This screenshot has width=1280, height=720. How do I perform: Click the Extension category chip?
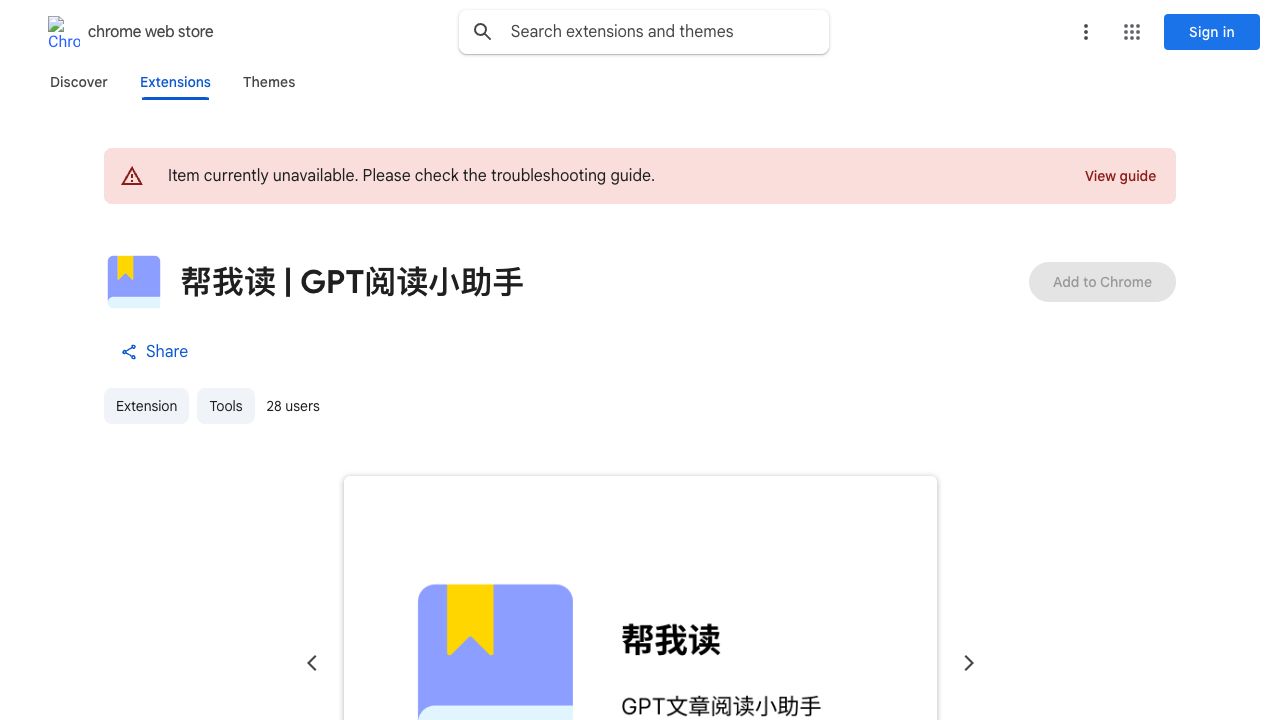pyautogui.click(x=146, y=406)
